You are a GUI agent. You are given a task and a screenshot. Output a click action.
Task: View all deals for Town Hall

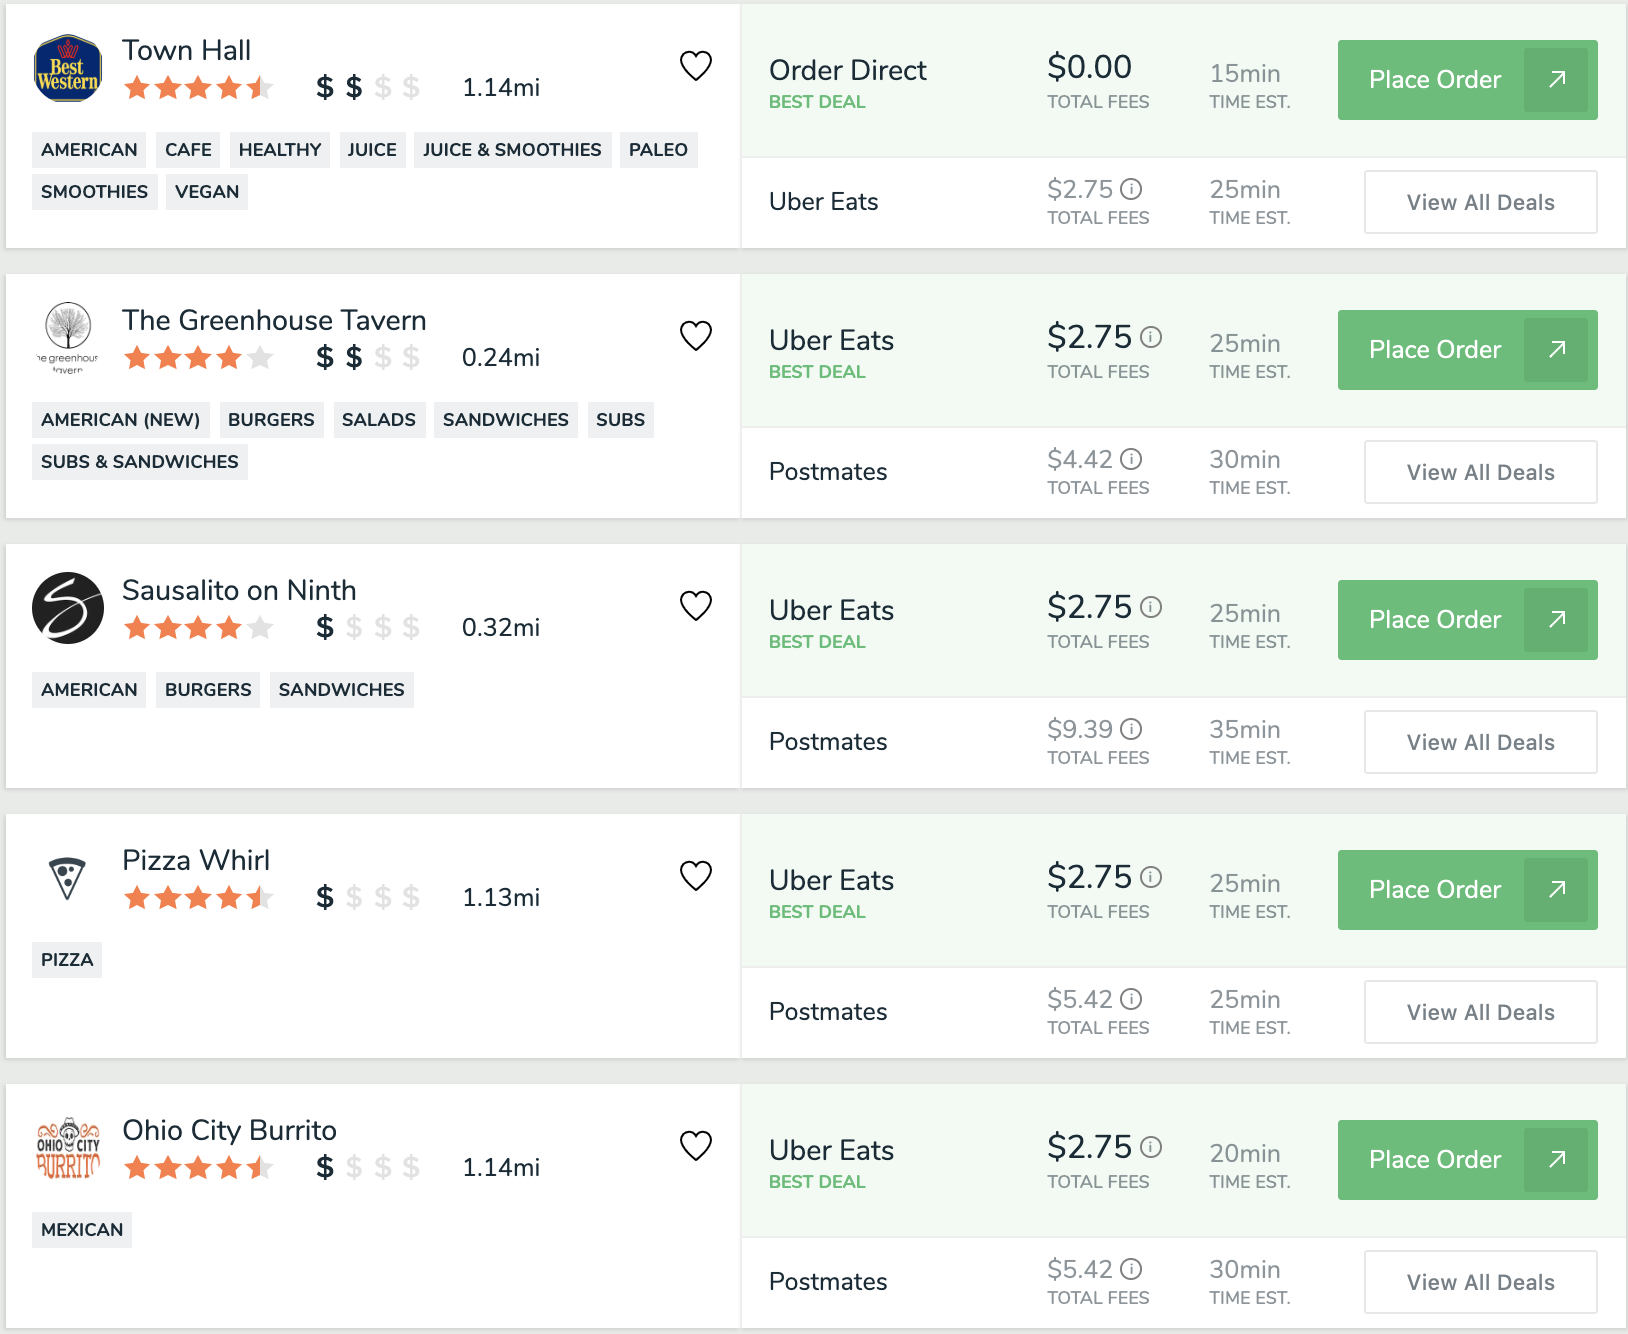[x=1480, y=202]
